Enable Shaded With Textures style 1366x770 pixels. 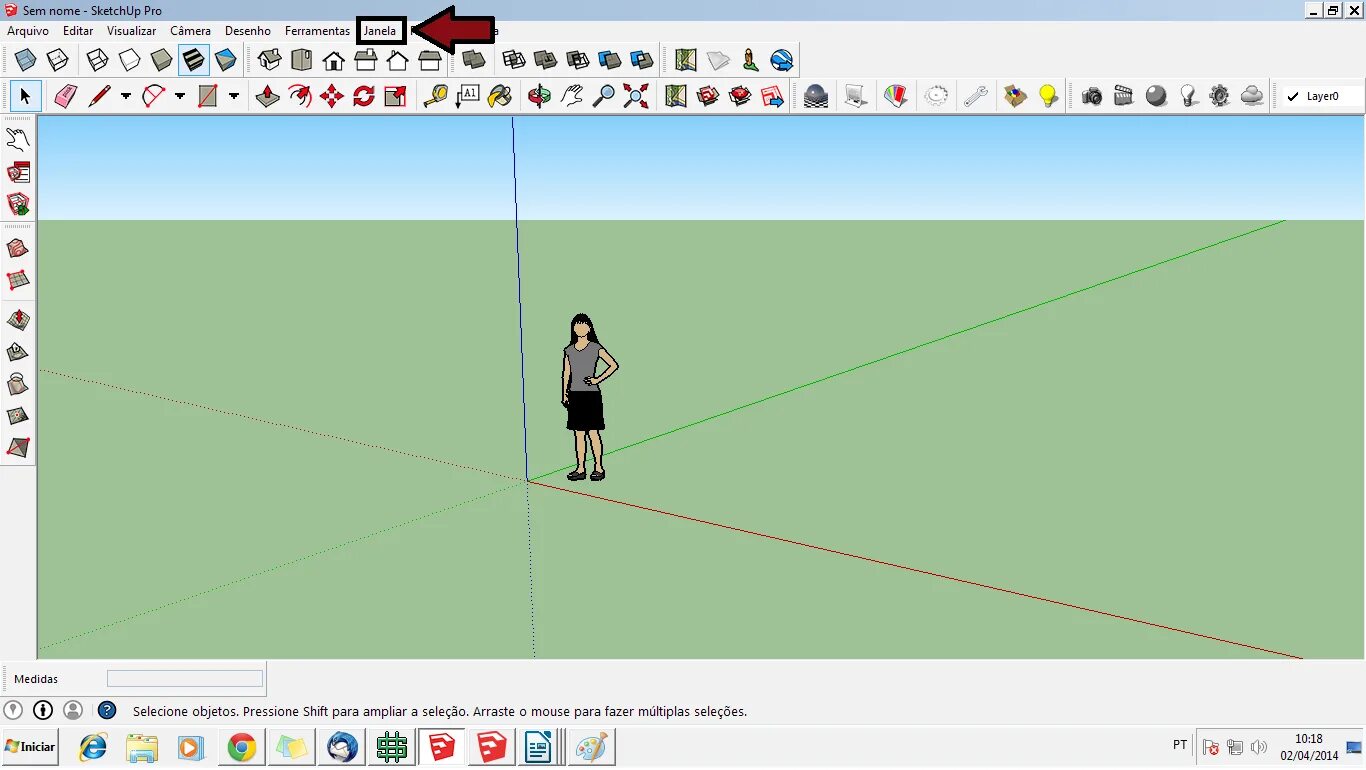(x=193, y=60)
